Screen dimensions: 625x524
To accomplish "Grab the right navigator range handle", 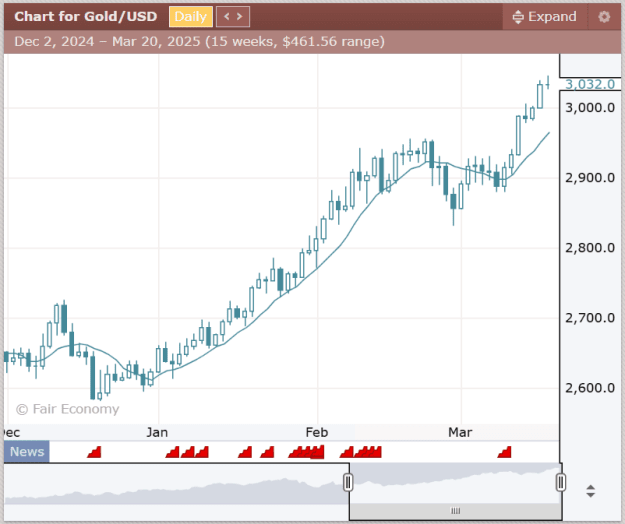I will coord(561,482).
